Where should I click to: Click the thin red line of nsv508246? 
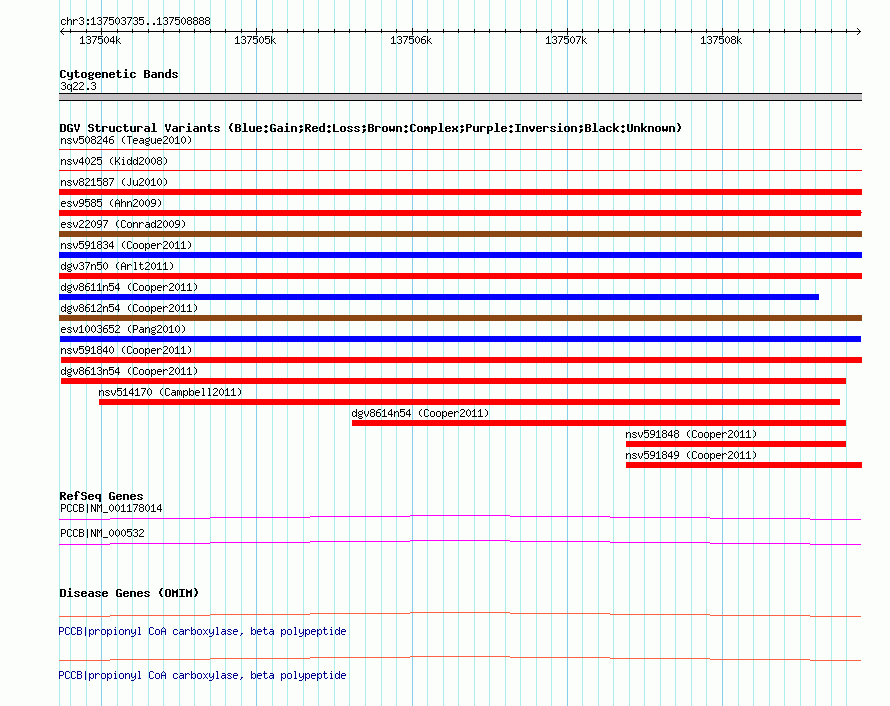tap(460, 149)
